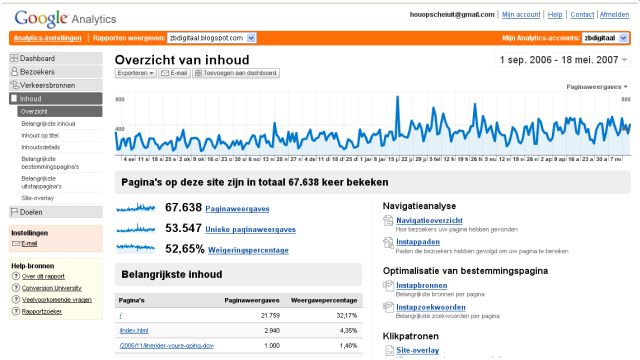Click the pageviews line graph area
This screenshot has width=640, height=360.
(373, 124)
